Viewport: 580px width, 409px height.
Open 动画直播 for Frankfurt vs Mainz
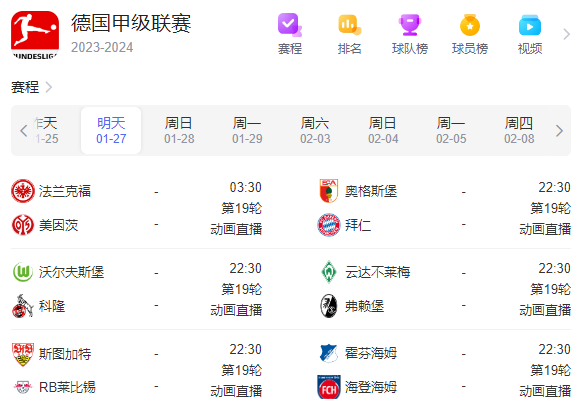pos(236,229)
